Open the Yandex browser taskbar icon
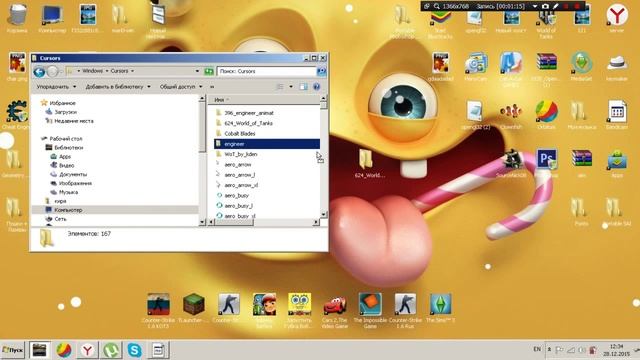Viewport: 640px width, 360px height. point(87,350)
